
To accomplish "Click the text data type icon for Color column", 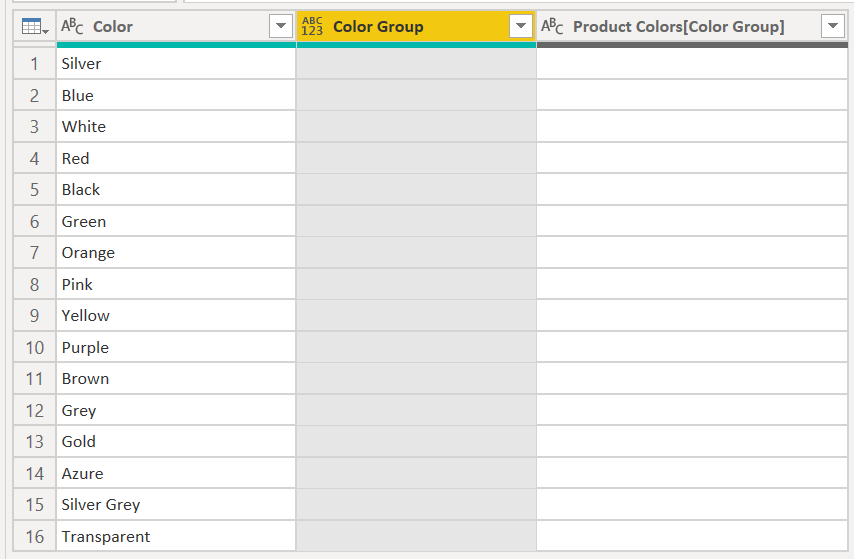I will pyautogui.click(x=72, y=27).
